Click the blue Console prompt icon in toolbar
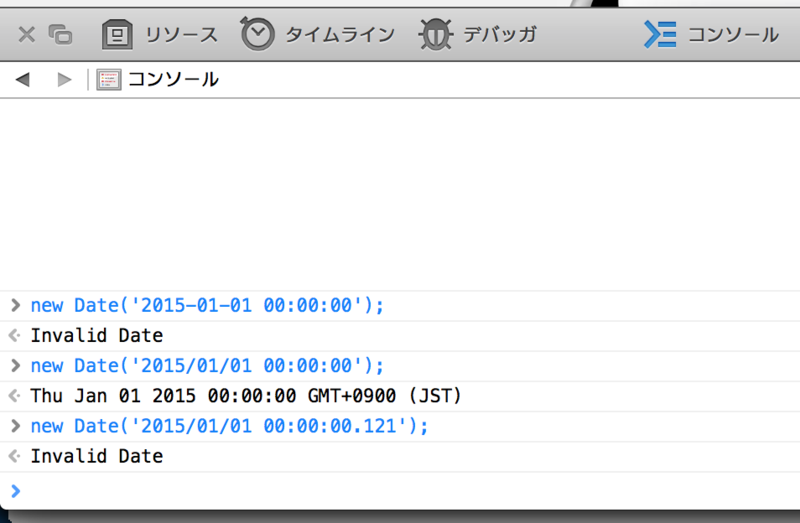 660,35
